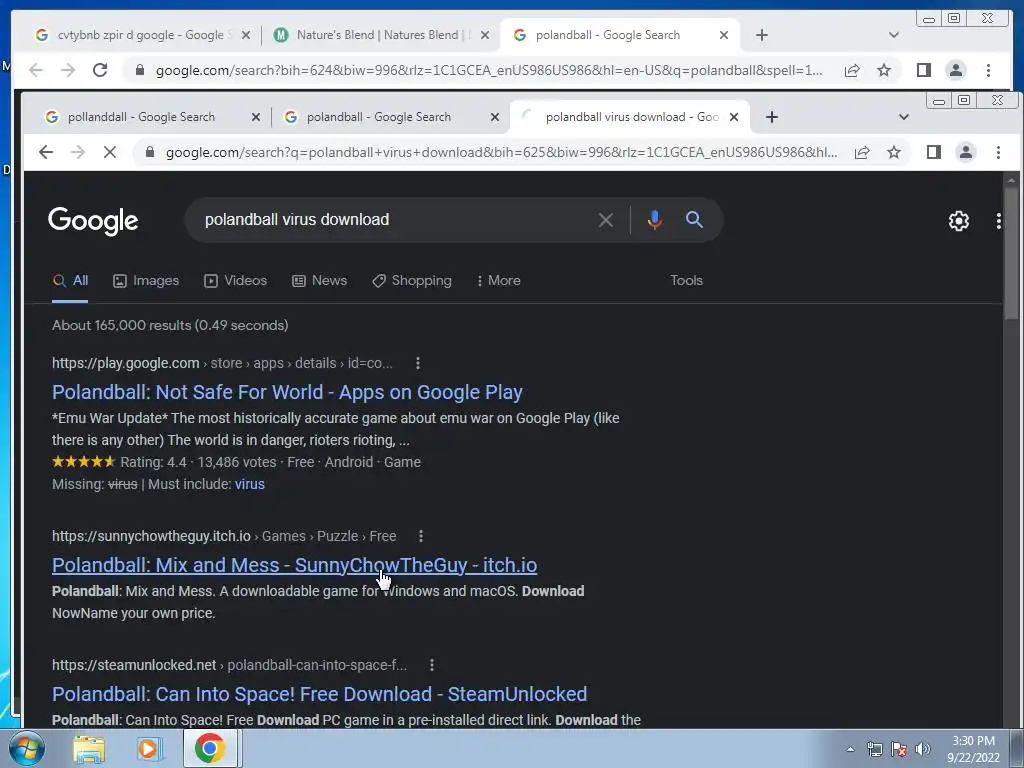Open Windows Media Player from the taskbar
1024x768 pixels.
pos(149,749)
